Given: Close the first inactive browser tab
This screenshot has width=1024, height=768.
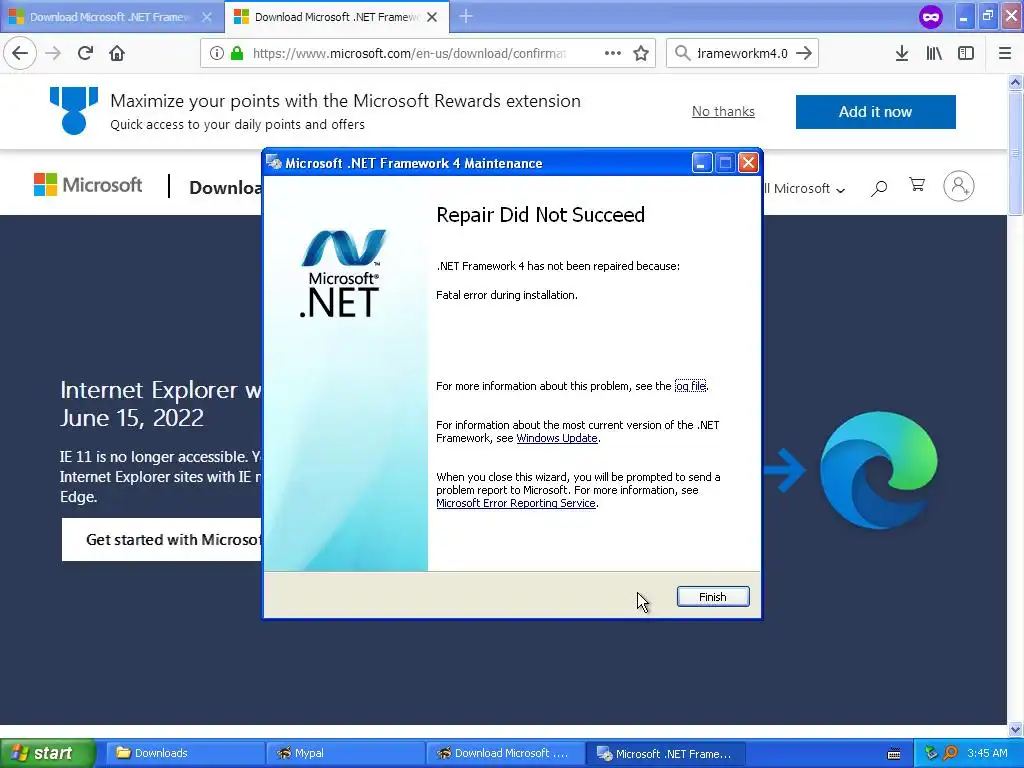Looking at the screenshot, I should click(207, 17).
